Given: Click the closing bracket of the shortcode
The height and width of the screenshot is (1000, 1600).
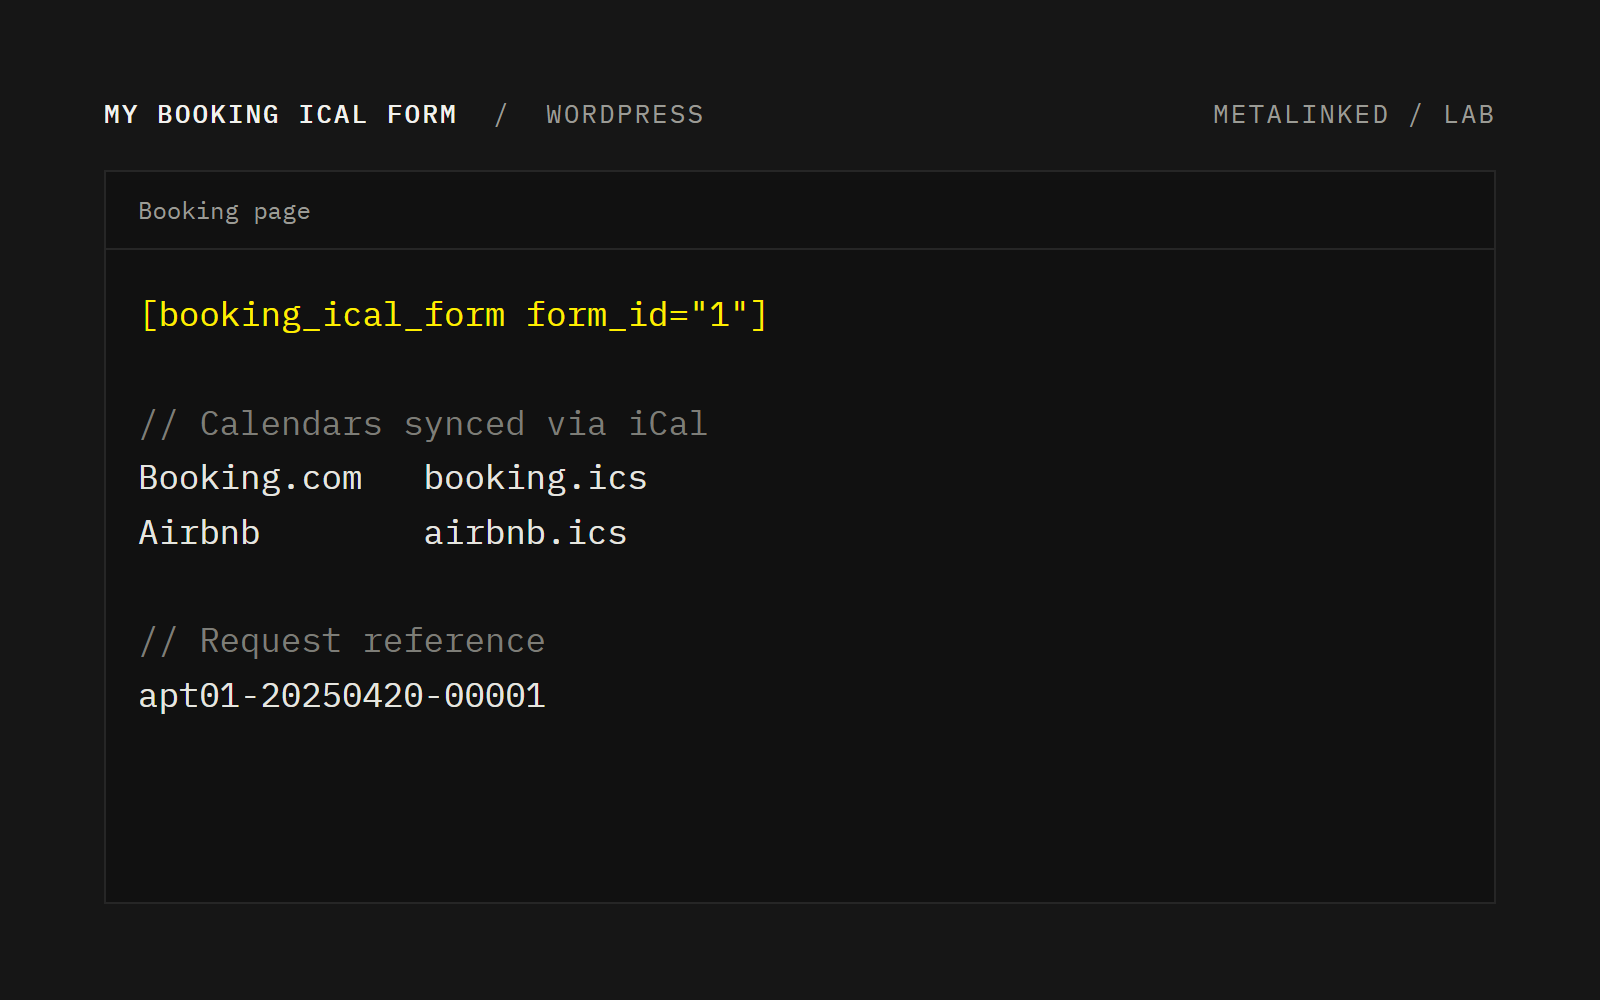Looking at the screenshot, I should coord(759,315).
